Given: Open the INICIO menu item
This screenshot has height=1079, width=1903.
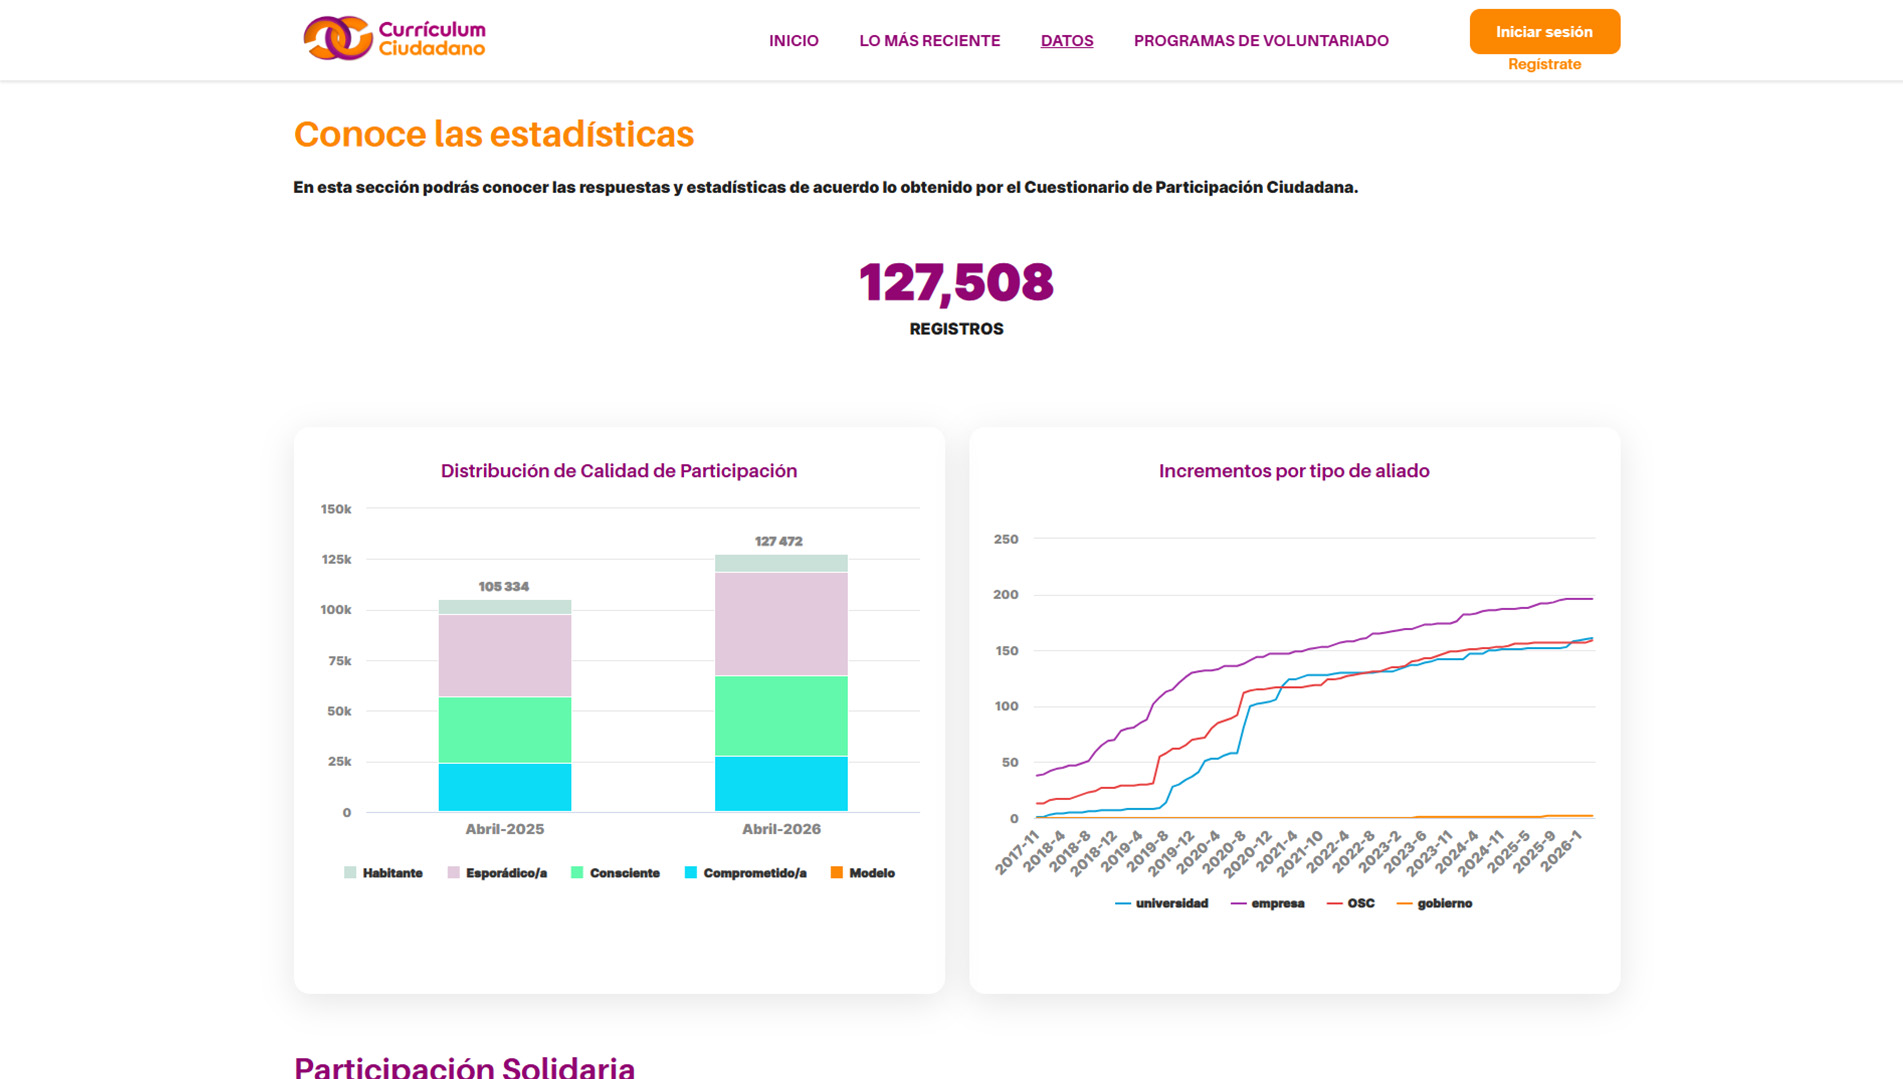Looking at the screenshot, I should coord(793,41).
